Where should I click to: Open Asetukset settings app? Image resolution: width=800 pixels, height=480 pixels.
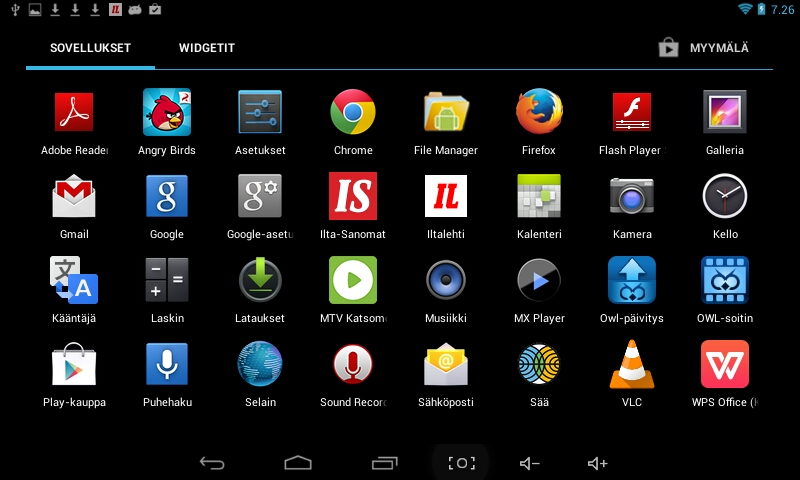pos(260,112)
